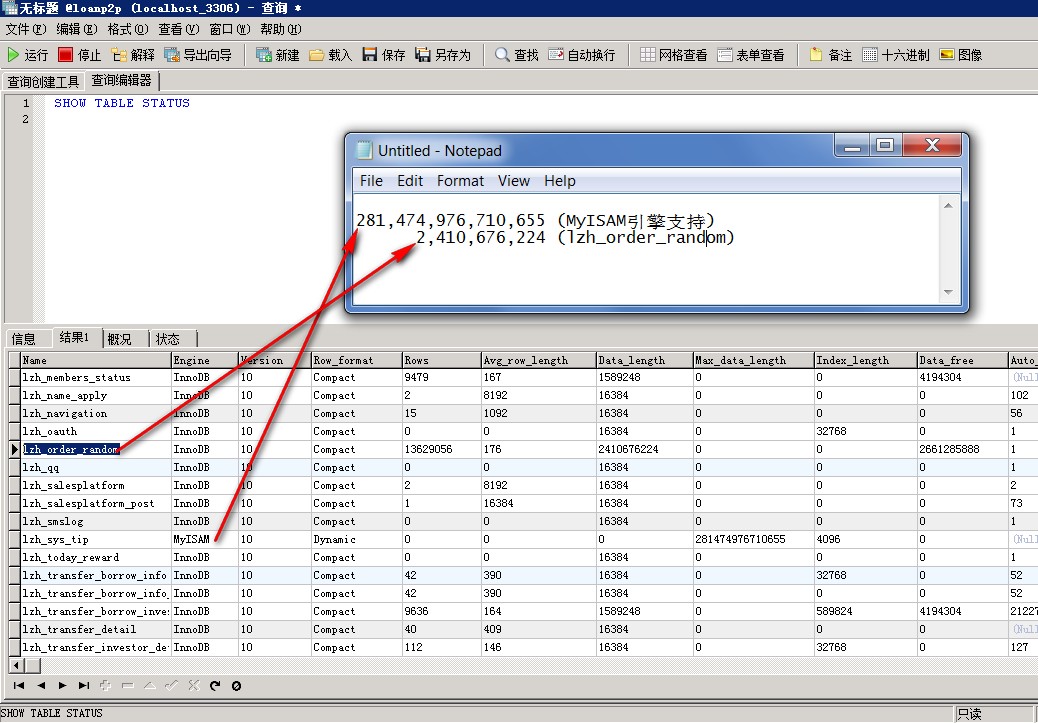Toggle 自动换行 word wrap
1038x723 pixels.
click(x=582, y=55)
